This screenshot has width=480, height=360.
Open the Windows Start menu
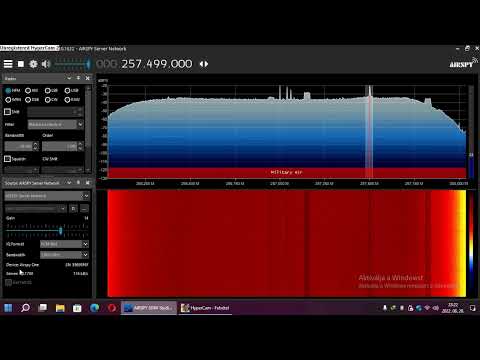point(8,308)
